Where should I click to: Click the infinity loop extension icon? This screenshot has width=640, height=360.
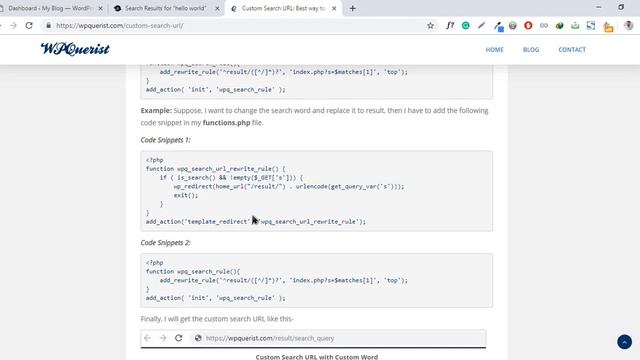(x=544, y=26)
